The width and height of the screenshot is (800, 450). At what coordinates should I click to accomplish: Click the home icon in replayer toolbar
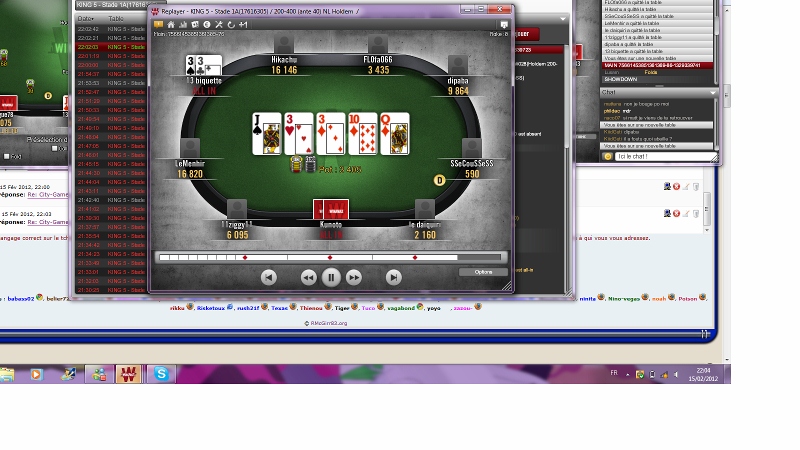170,24
